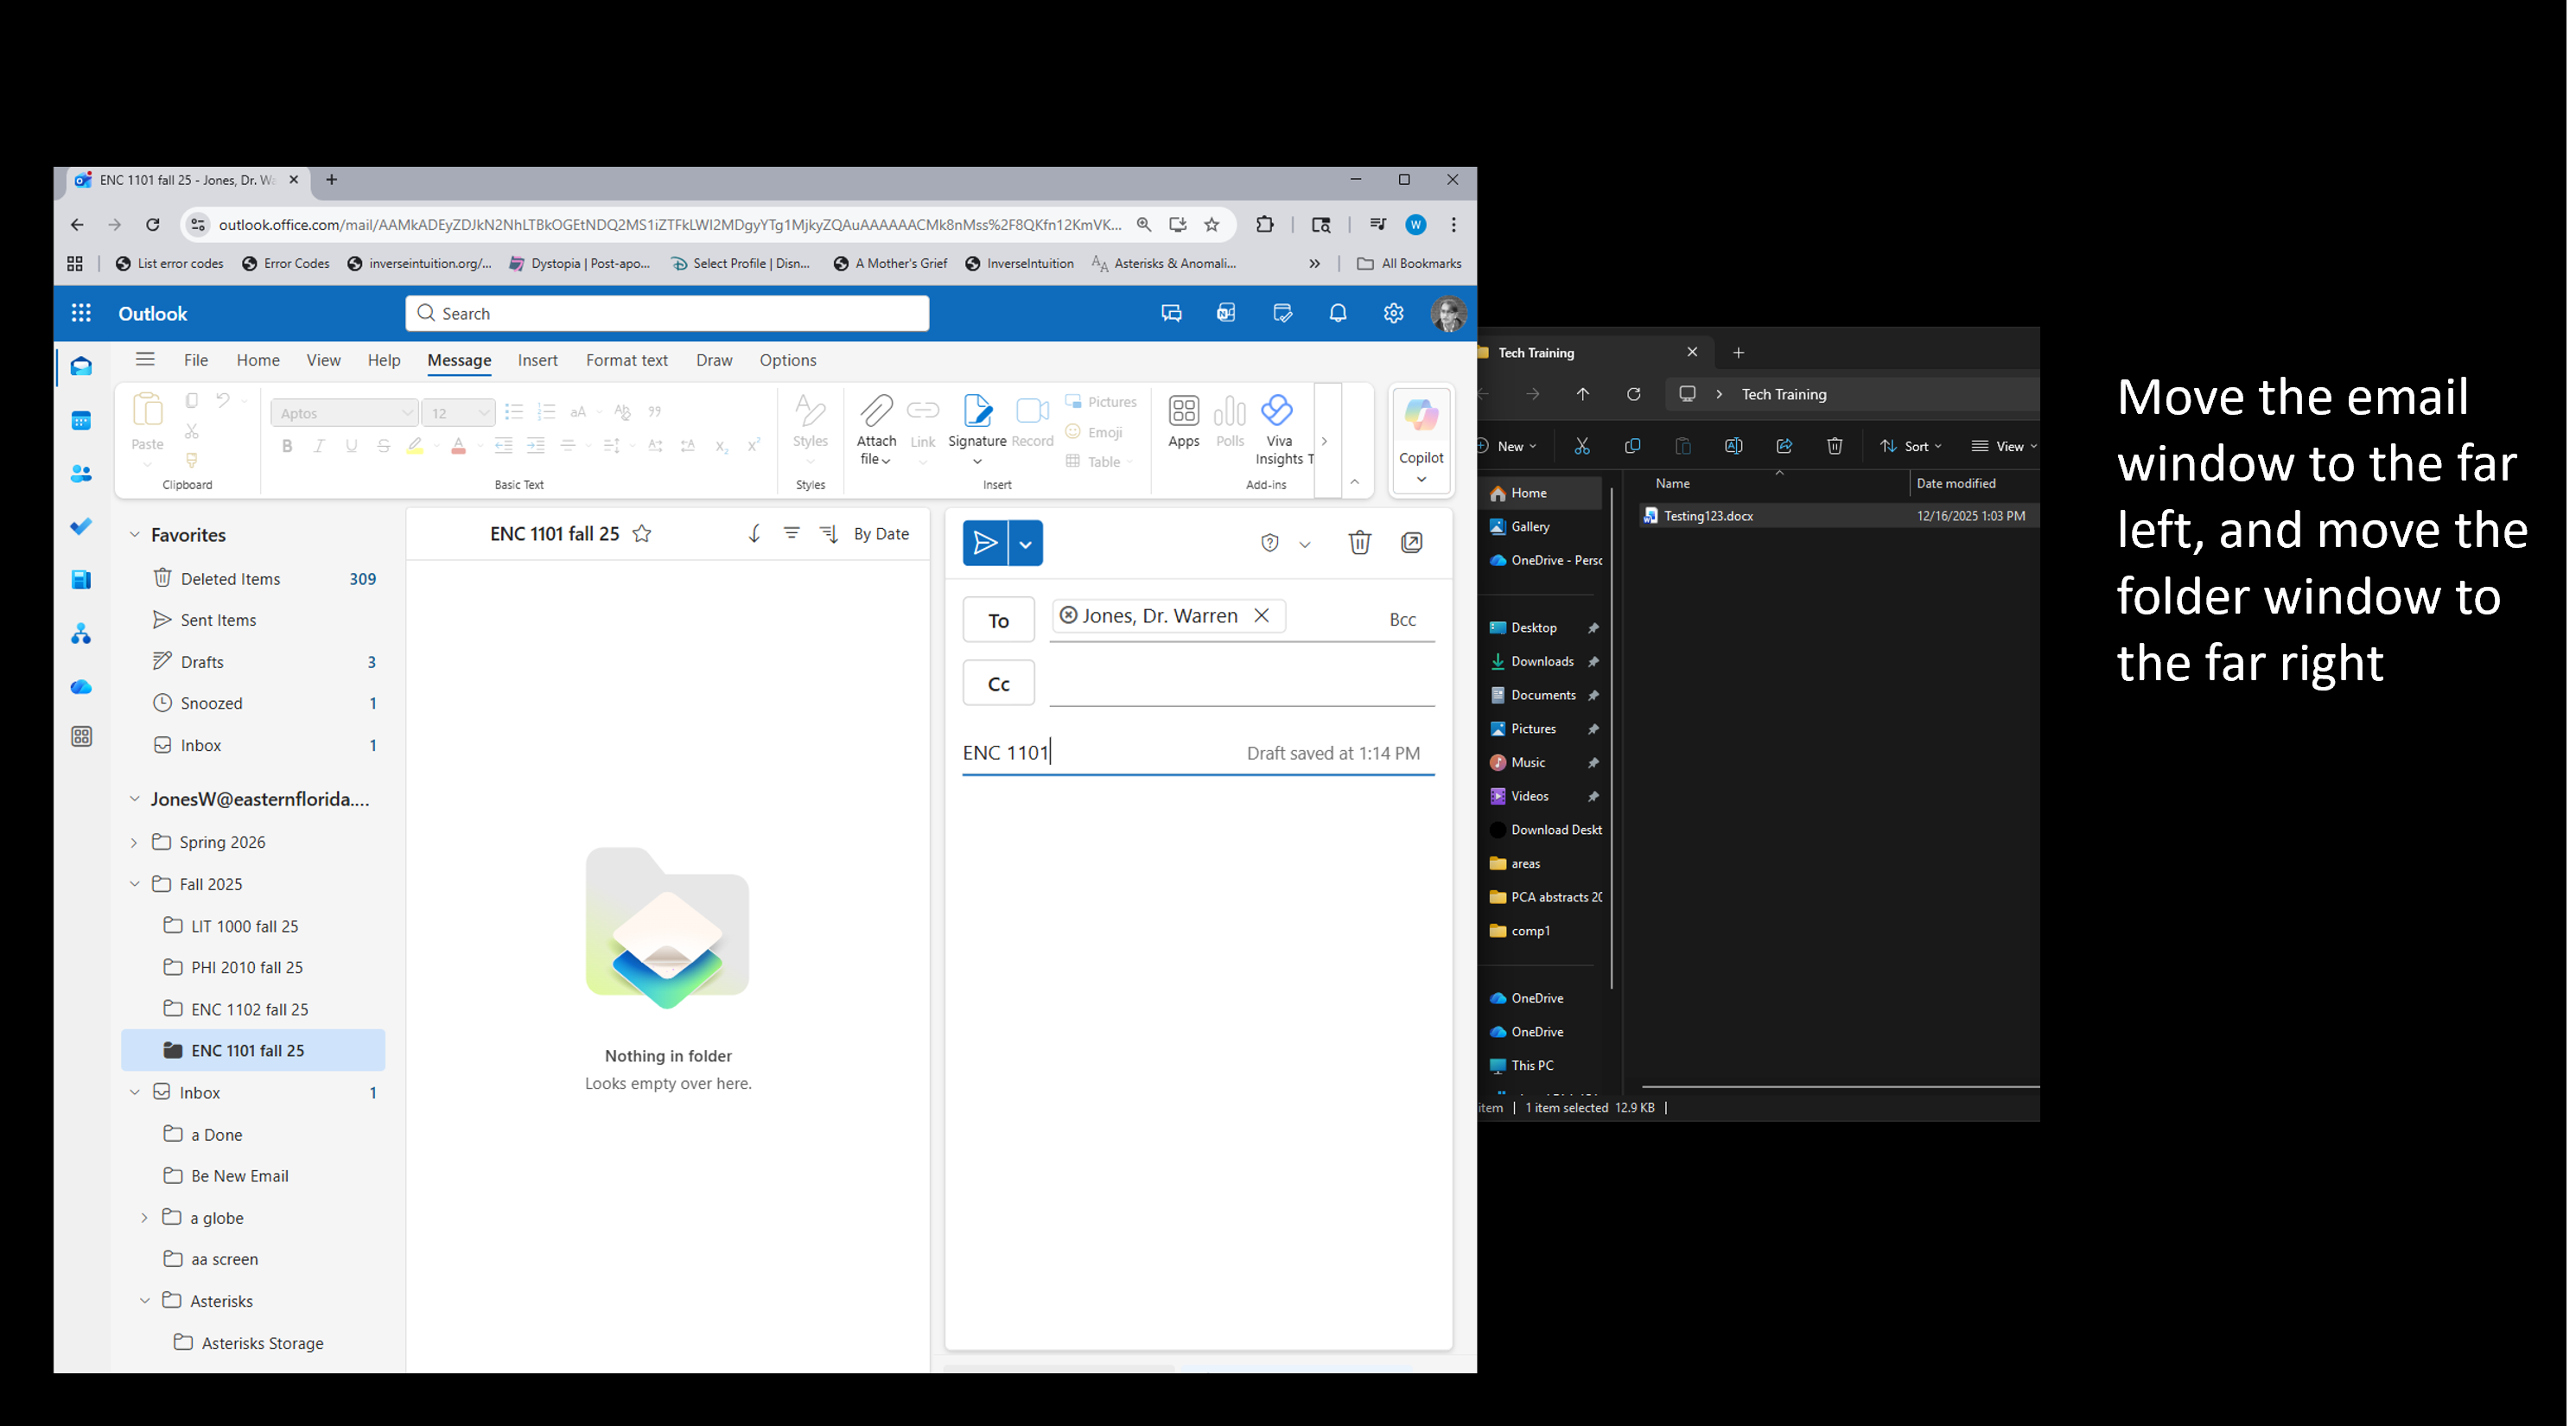Open Viva Insights add-in
This screenshot has height=1426, width=2576.
click(1278, 427)
